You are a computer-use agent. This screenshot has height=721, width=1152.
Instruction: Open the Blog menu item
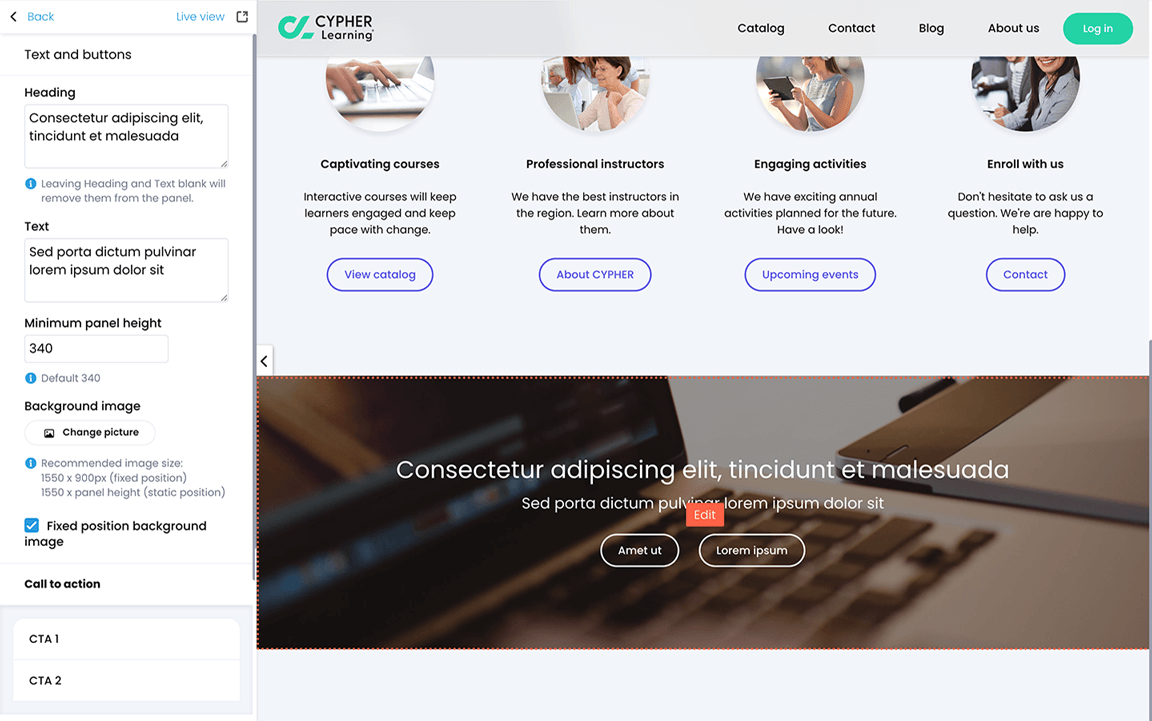tap(931, 28)
